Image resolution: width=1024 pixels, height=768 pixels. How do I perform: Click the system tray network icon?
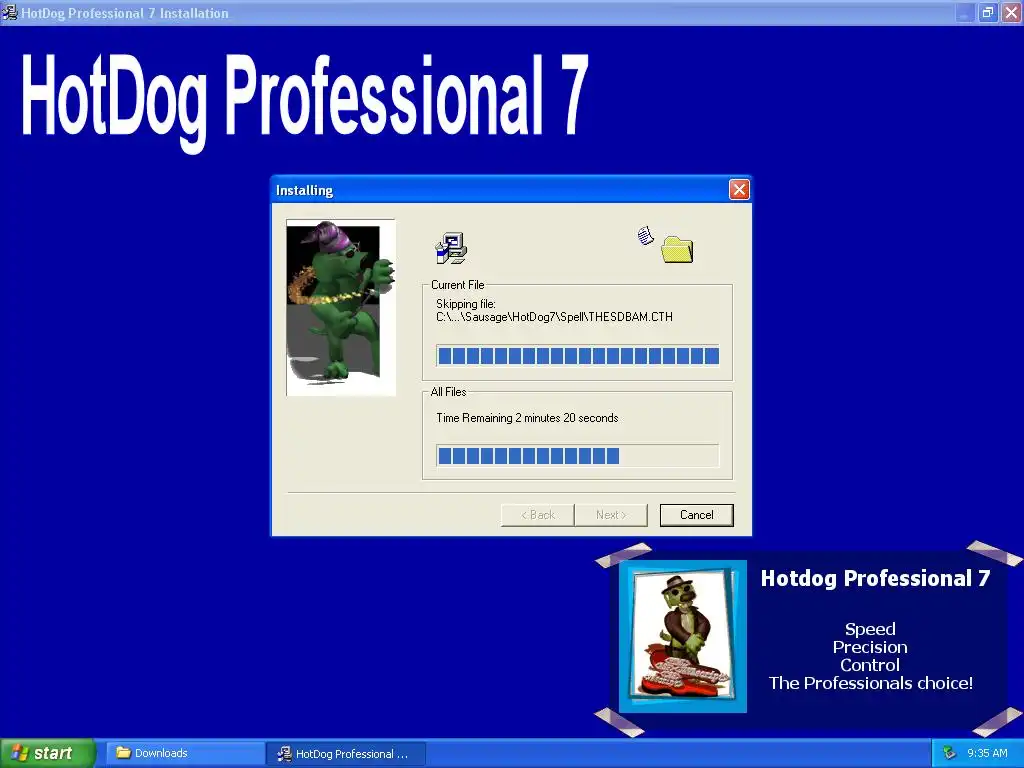point(950,753)
